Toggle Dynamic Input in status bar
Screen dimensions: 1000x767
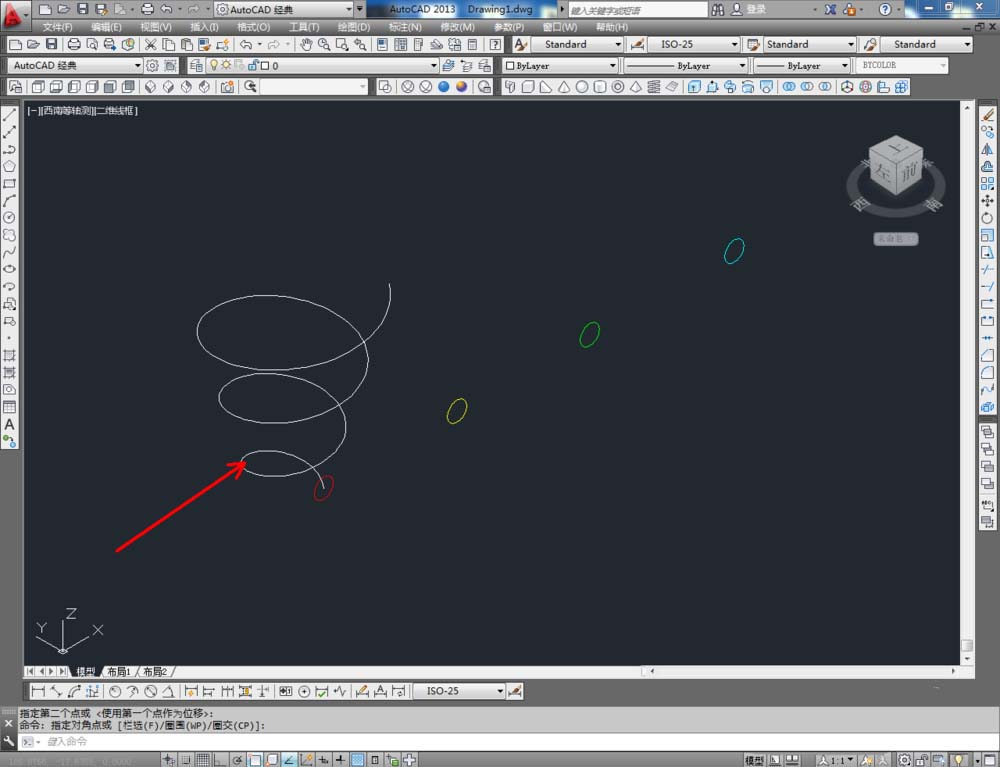pyautogui.click(x=323, y=760)
